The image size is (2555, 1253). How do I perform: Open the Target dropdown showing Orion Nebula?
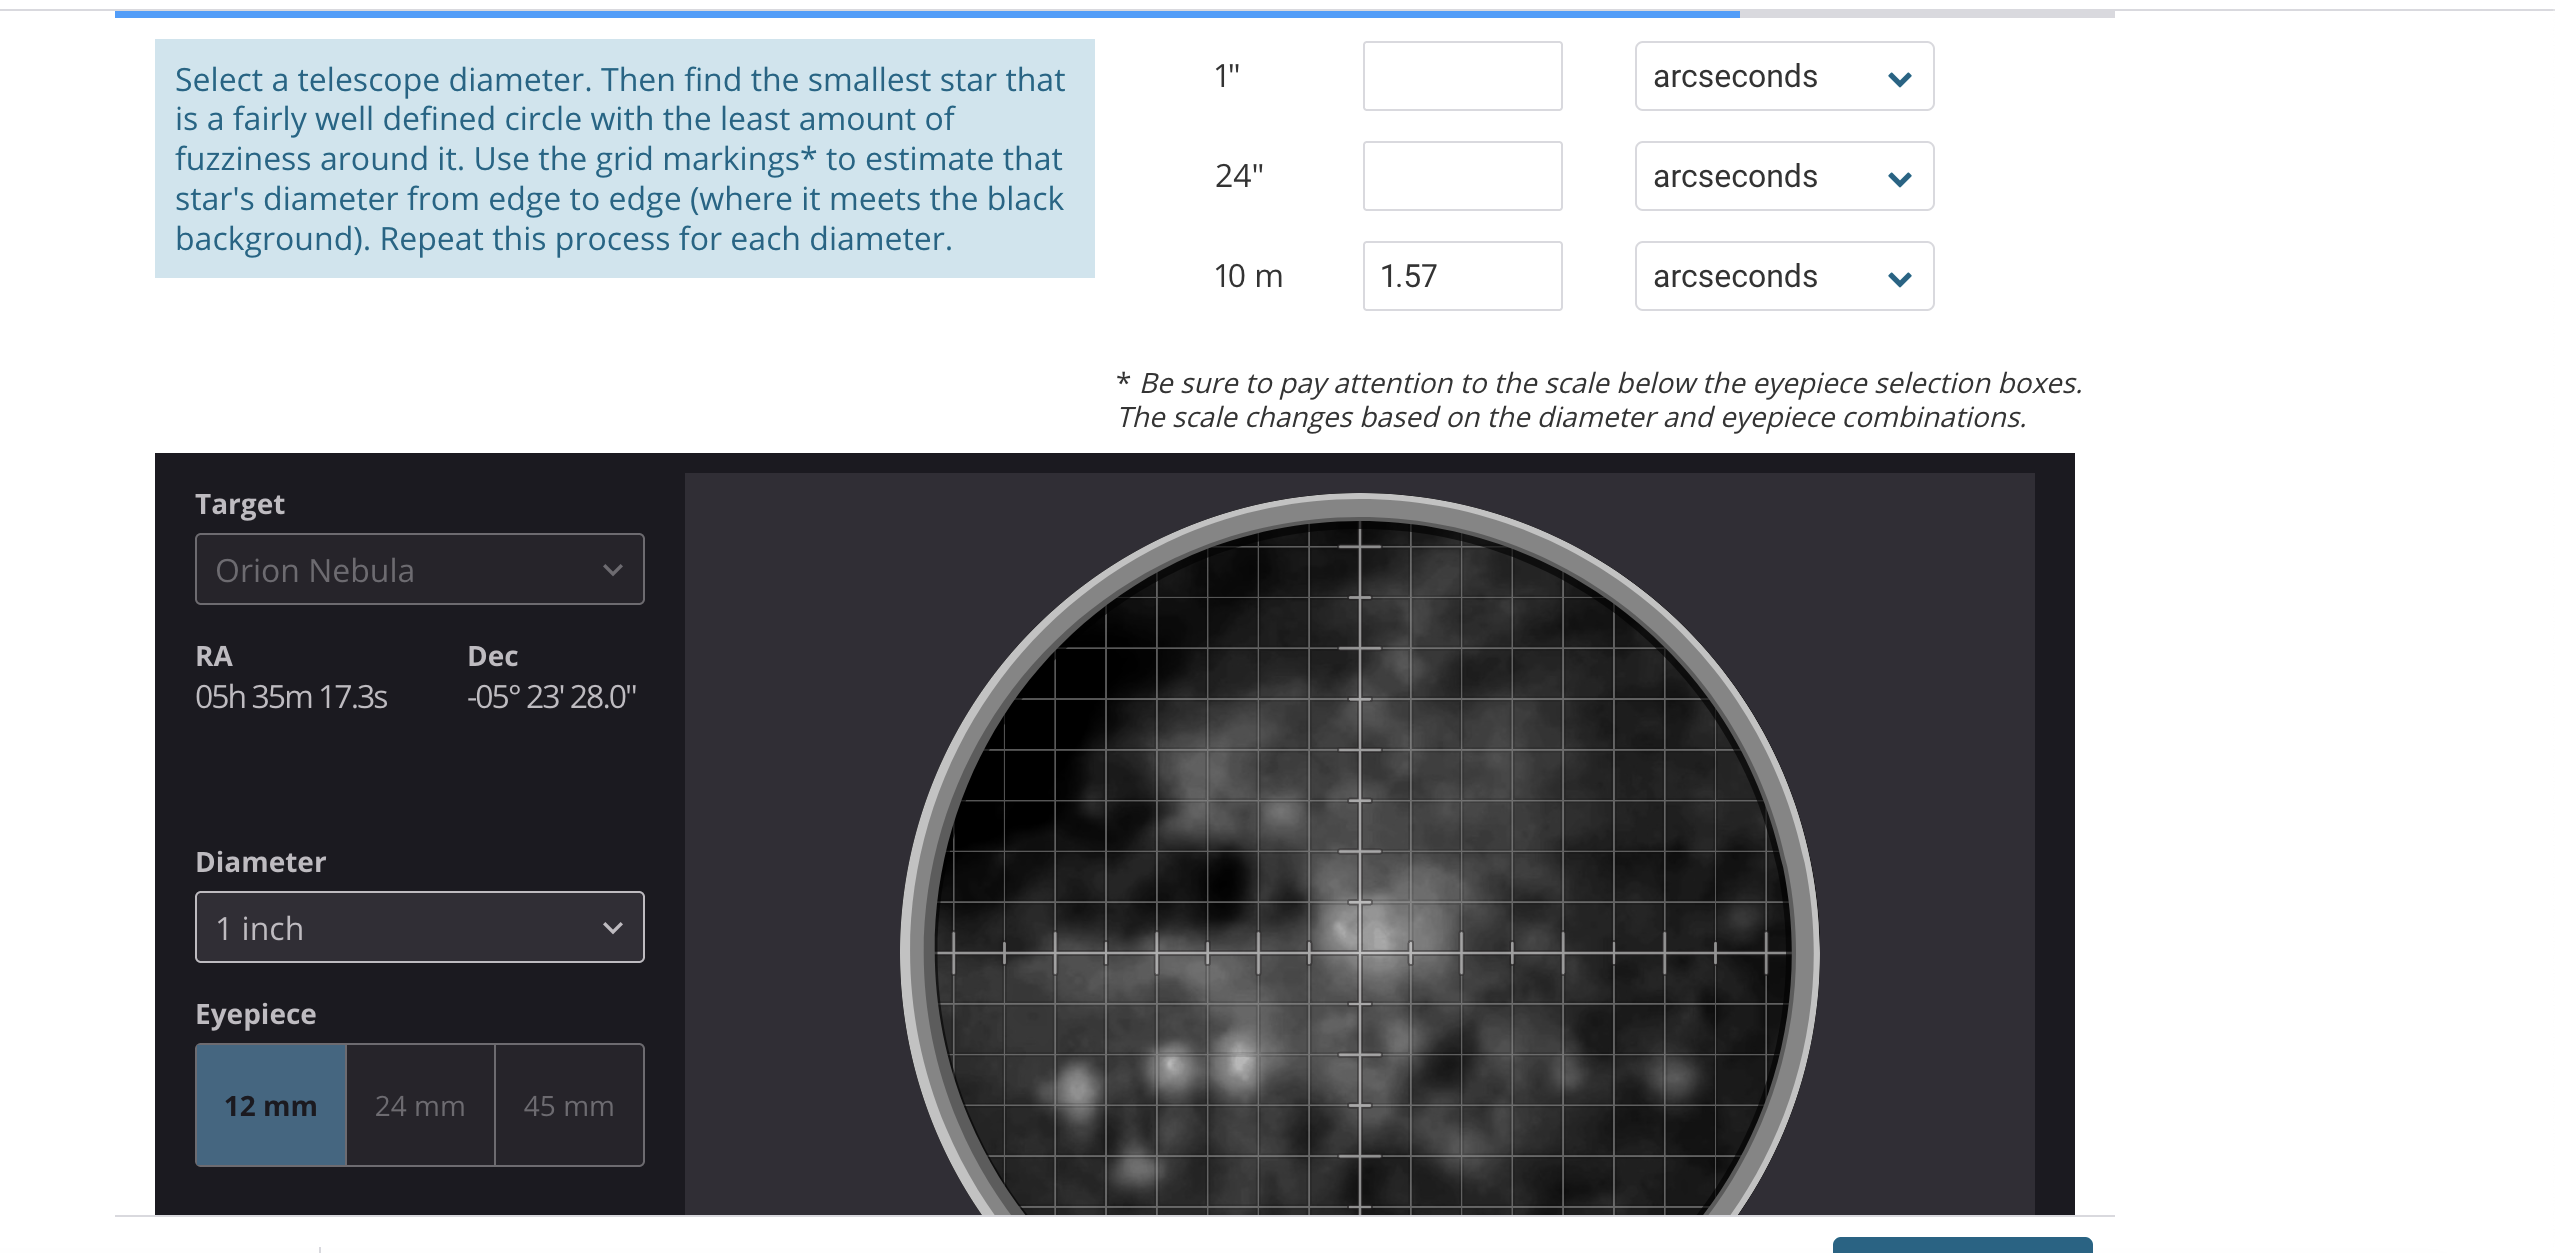[x=419, y=569]
